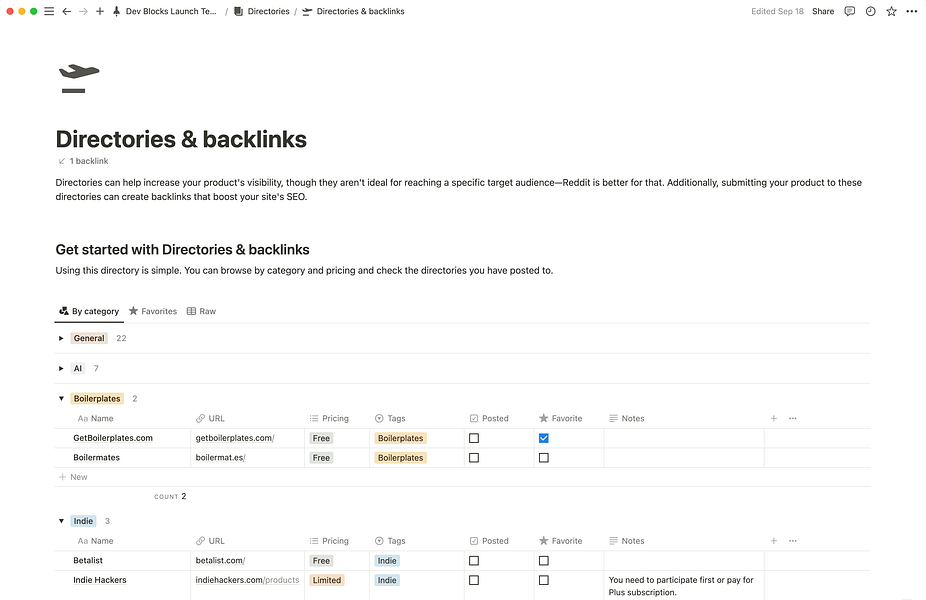This screenshot has height=600, width=926.
Task: Check the Posted checkbox for Boilermates
Action: [473, 457]
